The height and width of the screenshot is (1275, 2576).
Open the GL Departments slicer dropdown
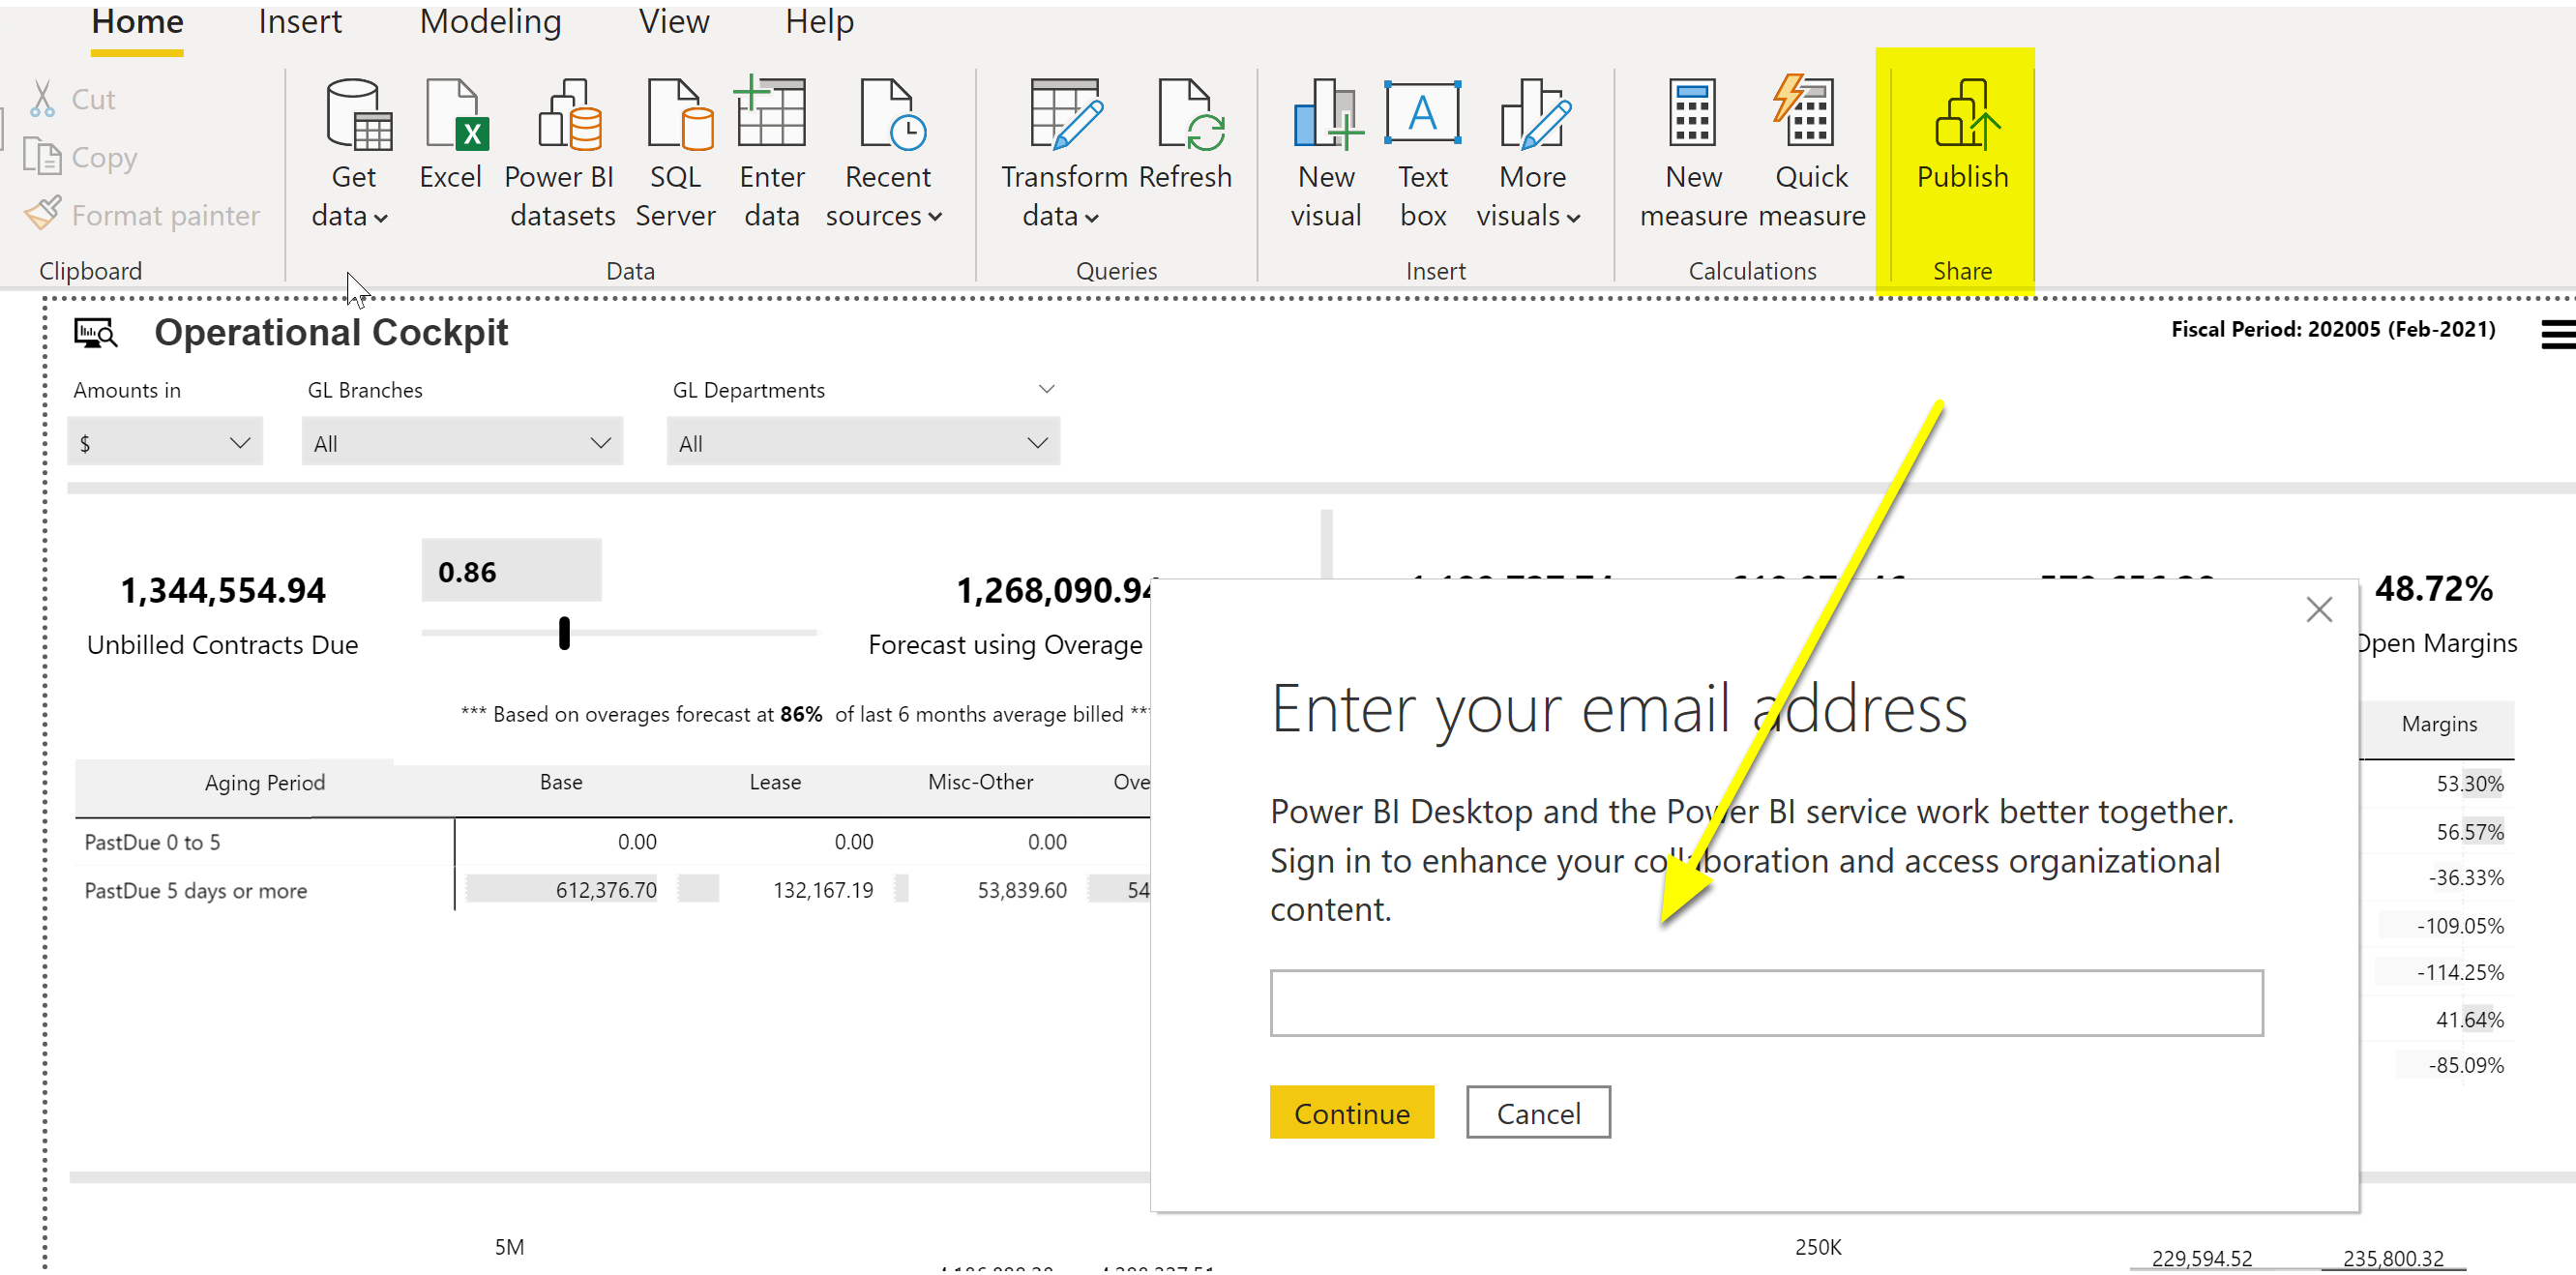[x=863, y=443]
